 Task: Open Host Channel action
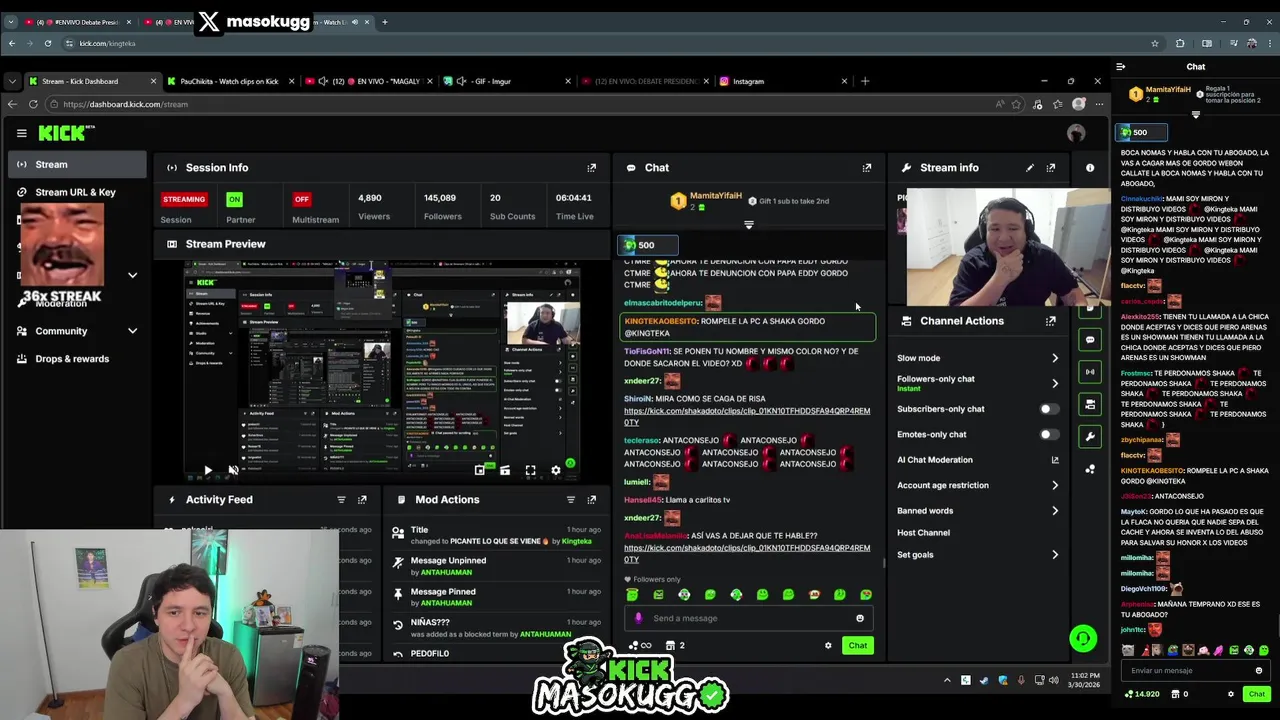923,533
